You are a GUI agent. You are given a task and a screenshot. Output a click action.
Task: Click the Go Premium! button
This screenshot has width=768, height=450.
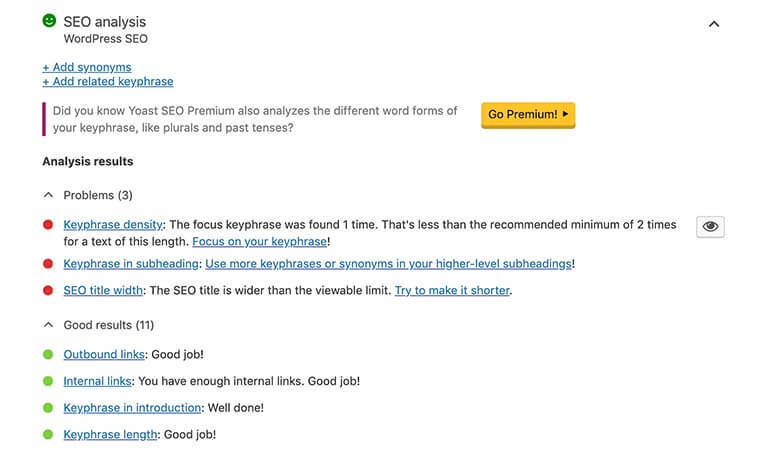coord(528,115)
